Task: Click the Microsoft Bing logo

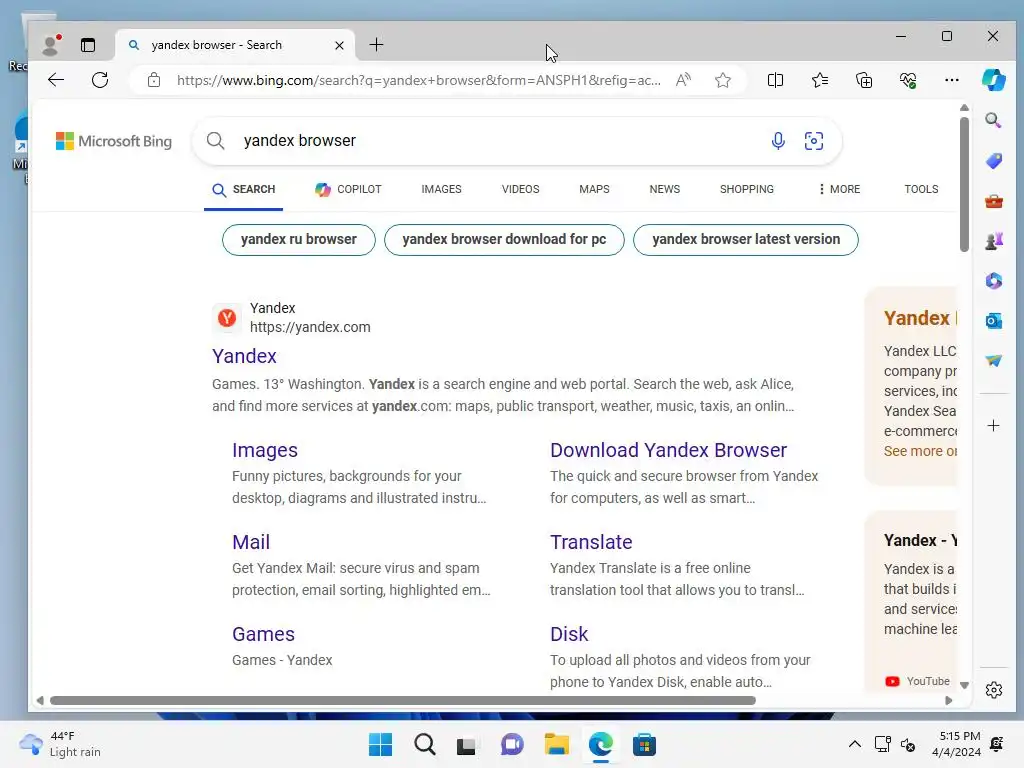Action: click(x=114, y=141)
